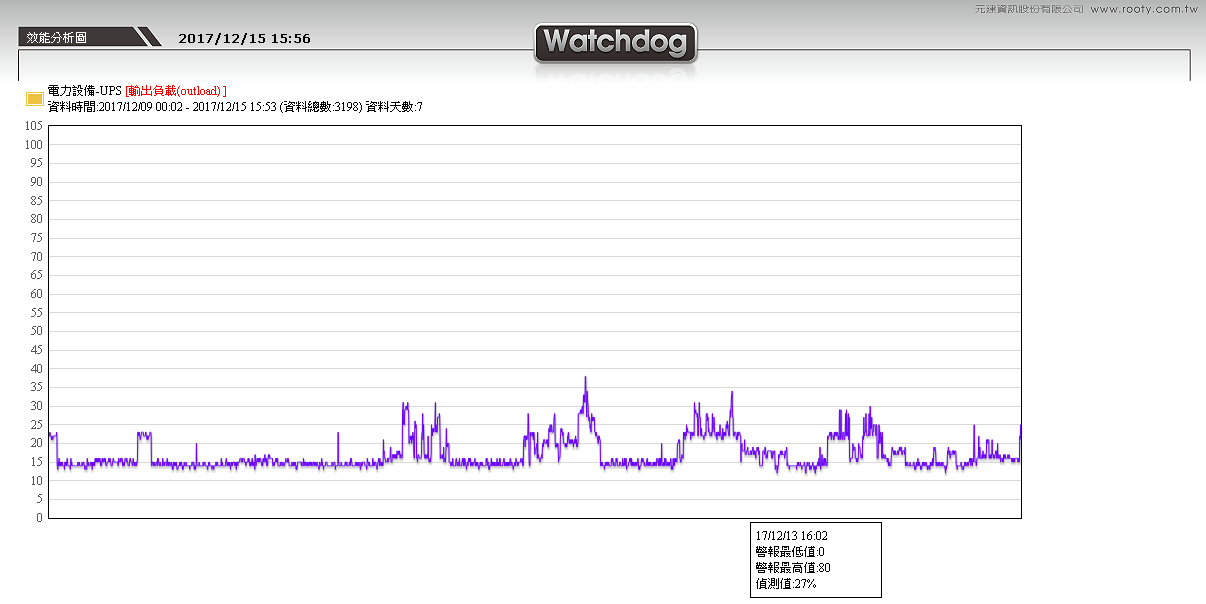Click the highest peak in the chart
1206x604 pixels.
pyautogui.click(x=585, y=378)
